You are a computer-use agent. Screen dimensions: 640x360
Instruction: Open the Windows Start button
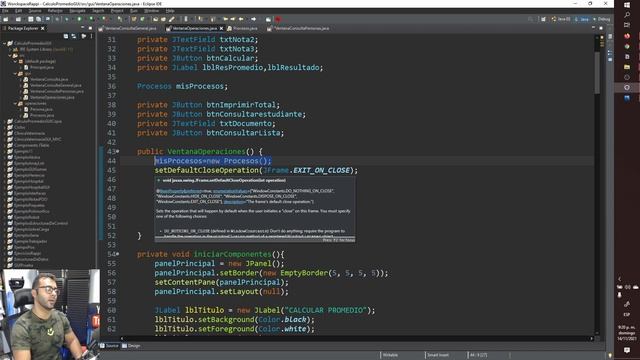pyautogui.click(x=627, y=4)
